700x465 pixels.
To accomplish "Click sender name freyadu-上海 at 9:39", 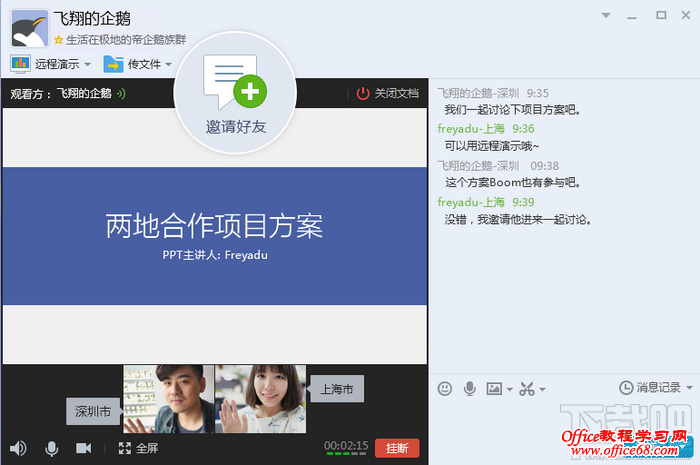I will (471, 202).
